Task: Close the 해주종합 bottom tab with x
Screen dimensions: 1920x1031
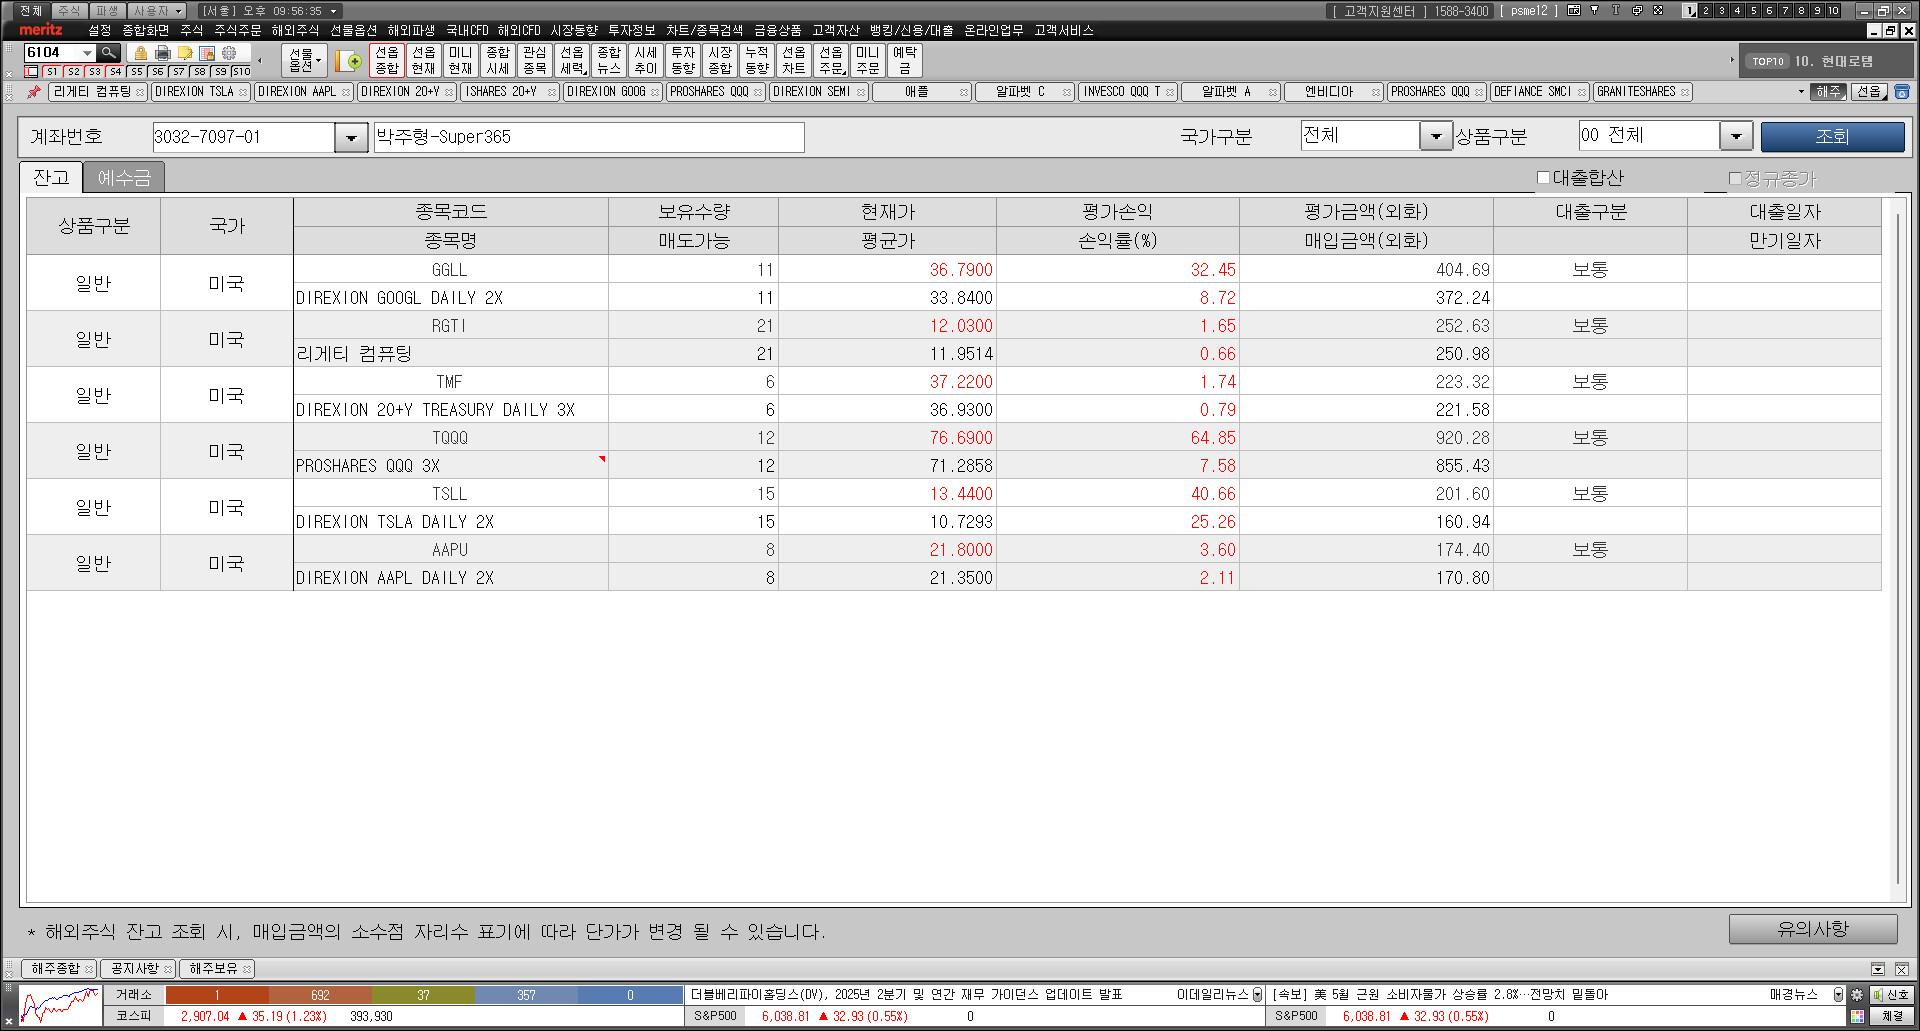Action: (x=88, y=969)
